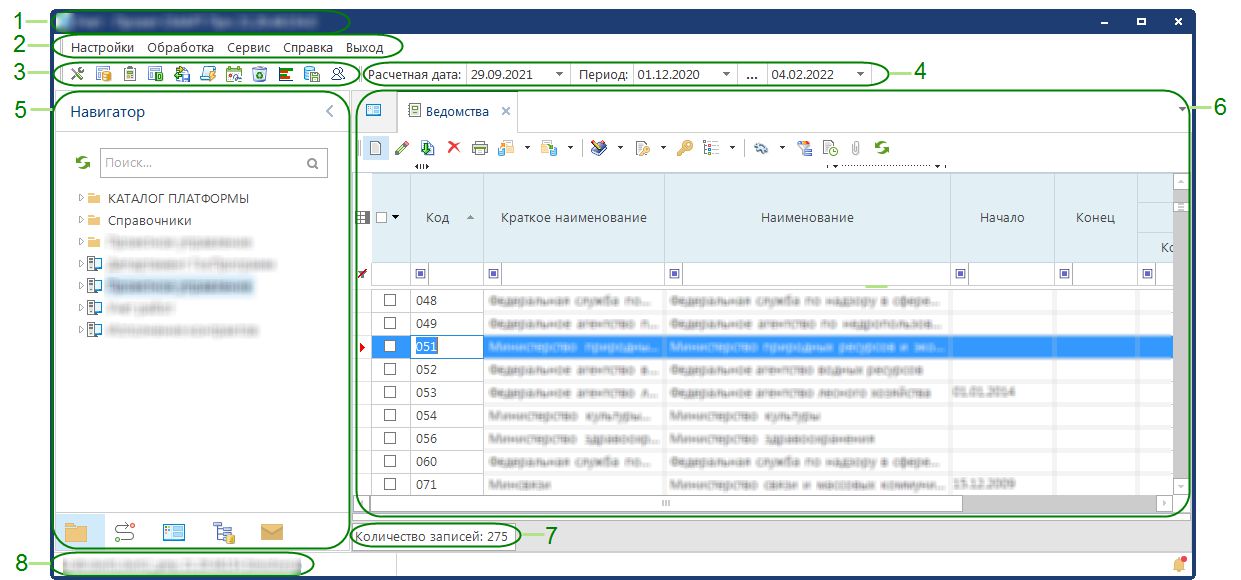This screenshot has width=1241, height=580.
Task: Click the red X delete record icon
Action: (453, 148)
